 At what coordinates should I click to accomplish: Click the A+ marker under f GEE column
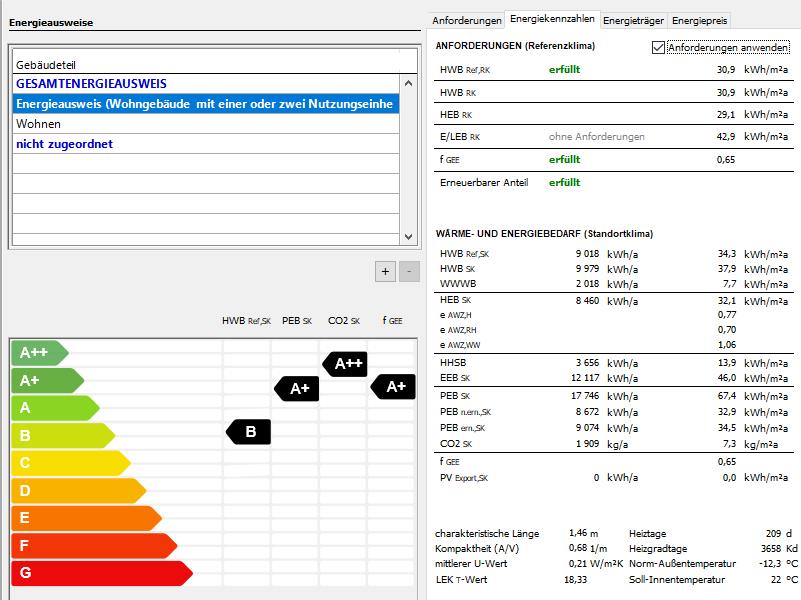click(394, 386)
